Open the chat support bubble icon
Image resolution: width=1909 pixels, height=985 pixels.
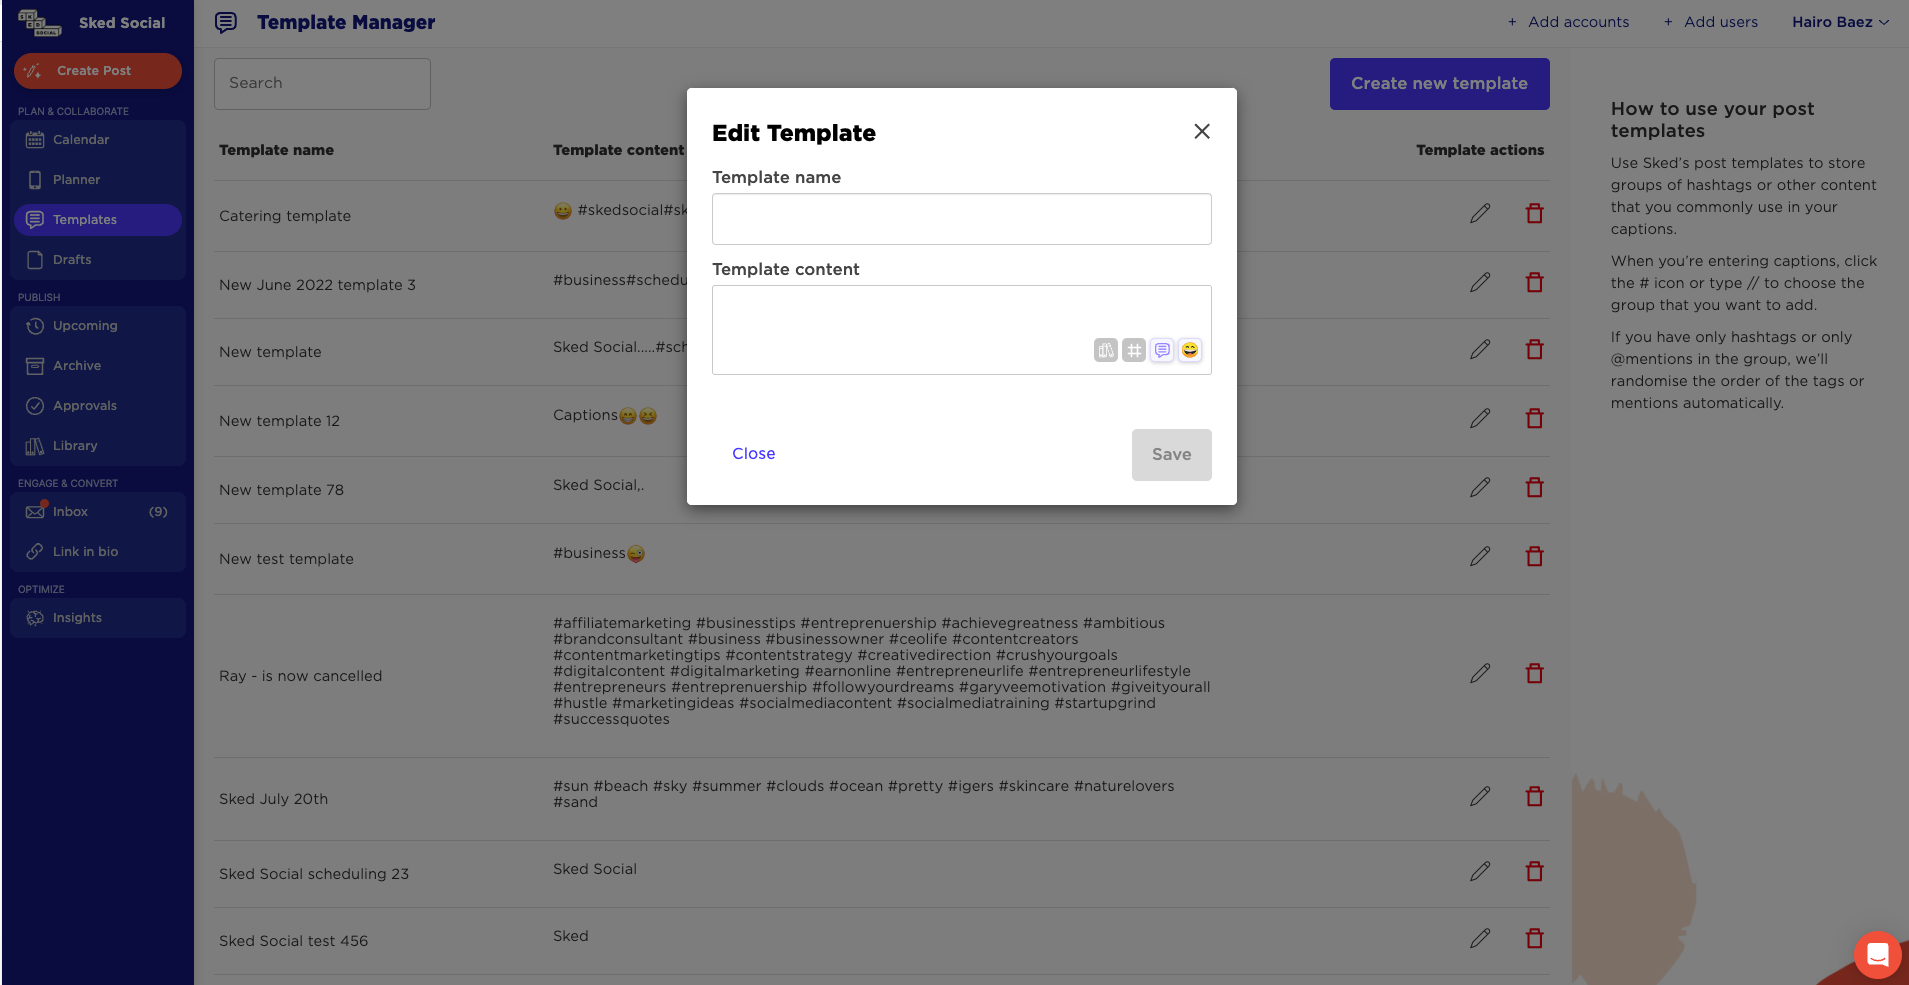coord(1877,954)
